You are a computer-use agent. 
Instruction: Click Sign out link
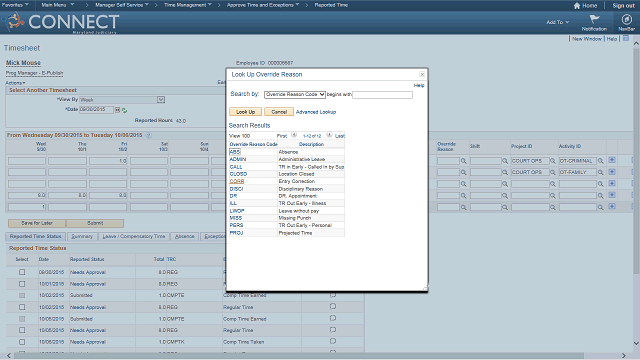(x=624, y=6)
